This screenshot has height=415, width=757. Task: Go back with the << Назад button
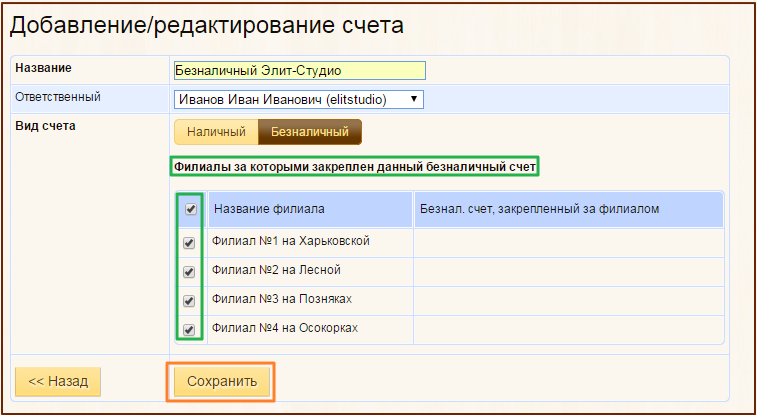(58, 381)
